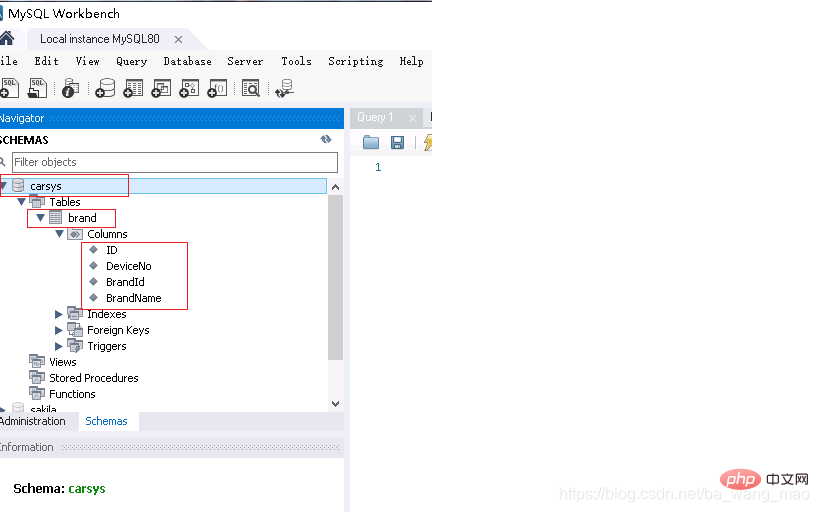Expand the Foreign Keys node

tap(58, 330)
